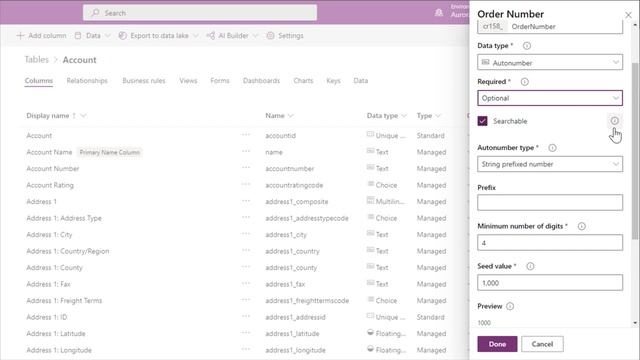This screenshot has height=360, width=640.
Task: Open the Account Name column link
Action: coord(49,152)
